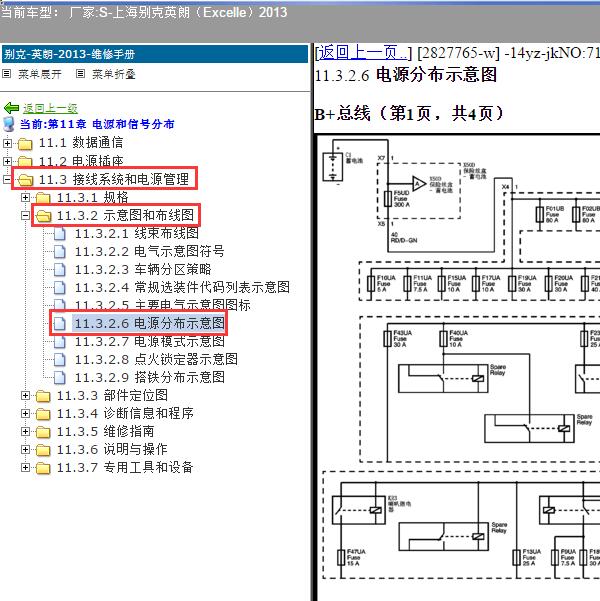600x601 pixels.
Task: Click the green back arrow icon
Action: point(11,108)
